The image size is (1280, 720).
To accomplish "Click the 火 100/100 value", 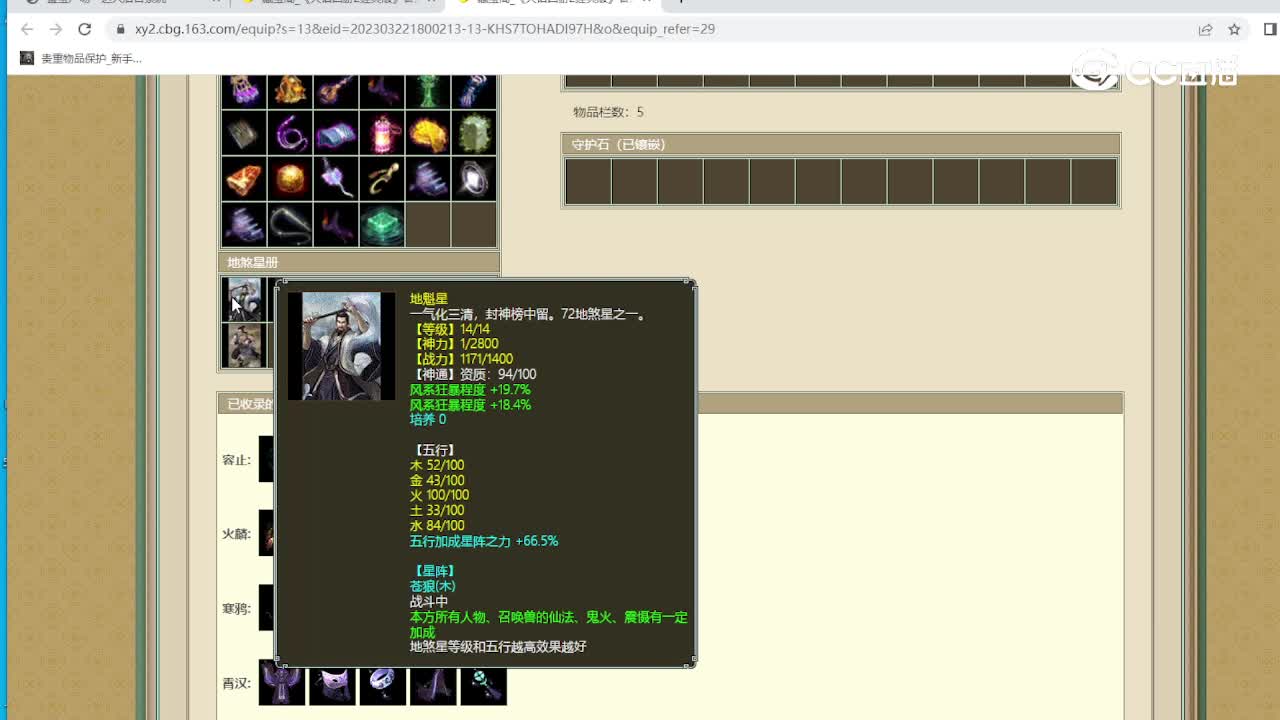I will click(440, 495).
